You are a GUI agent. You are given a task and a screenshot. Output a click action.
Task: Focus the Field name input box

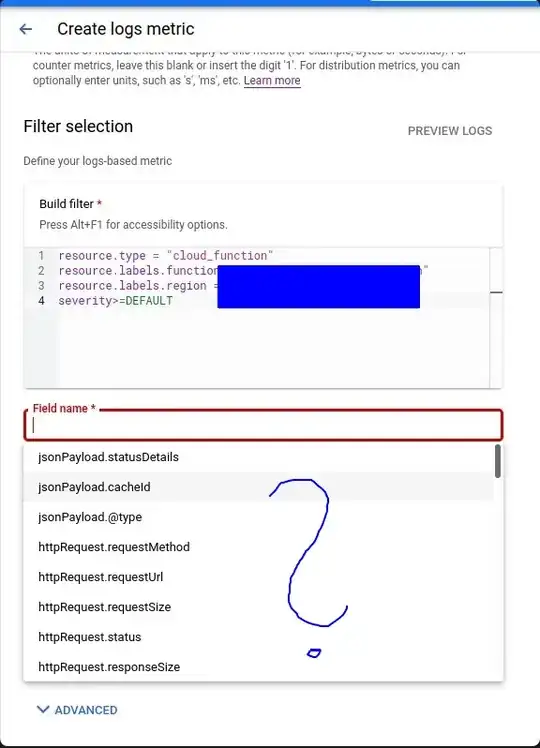point(263,425)
